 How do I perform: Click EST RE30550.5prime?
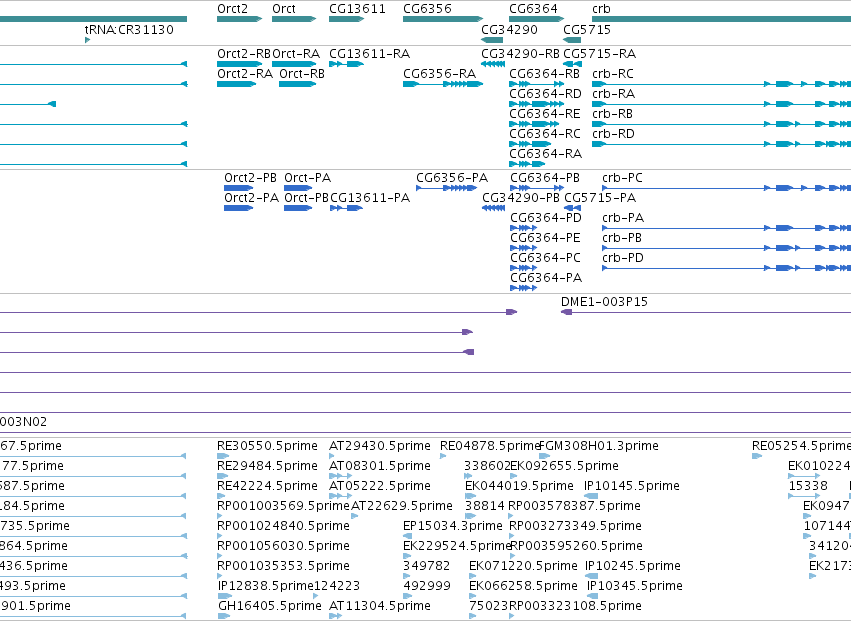click(267, 446)
